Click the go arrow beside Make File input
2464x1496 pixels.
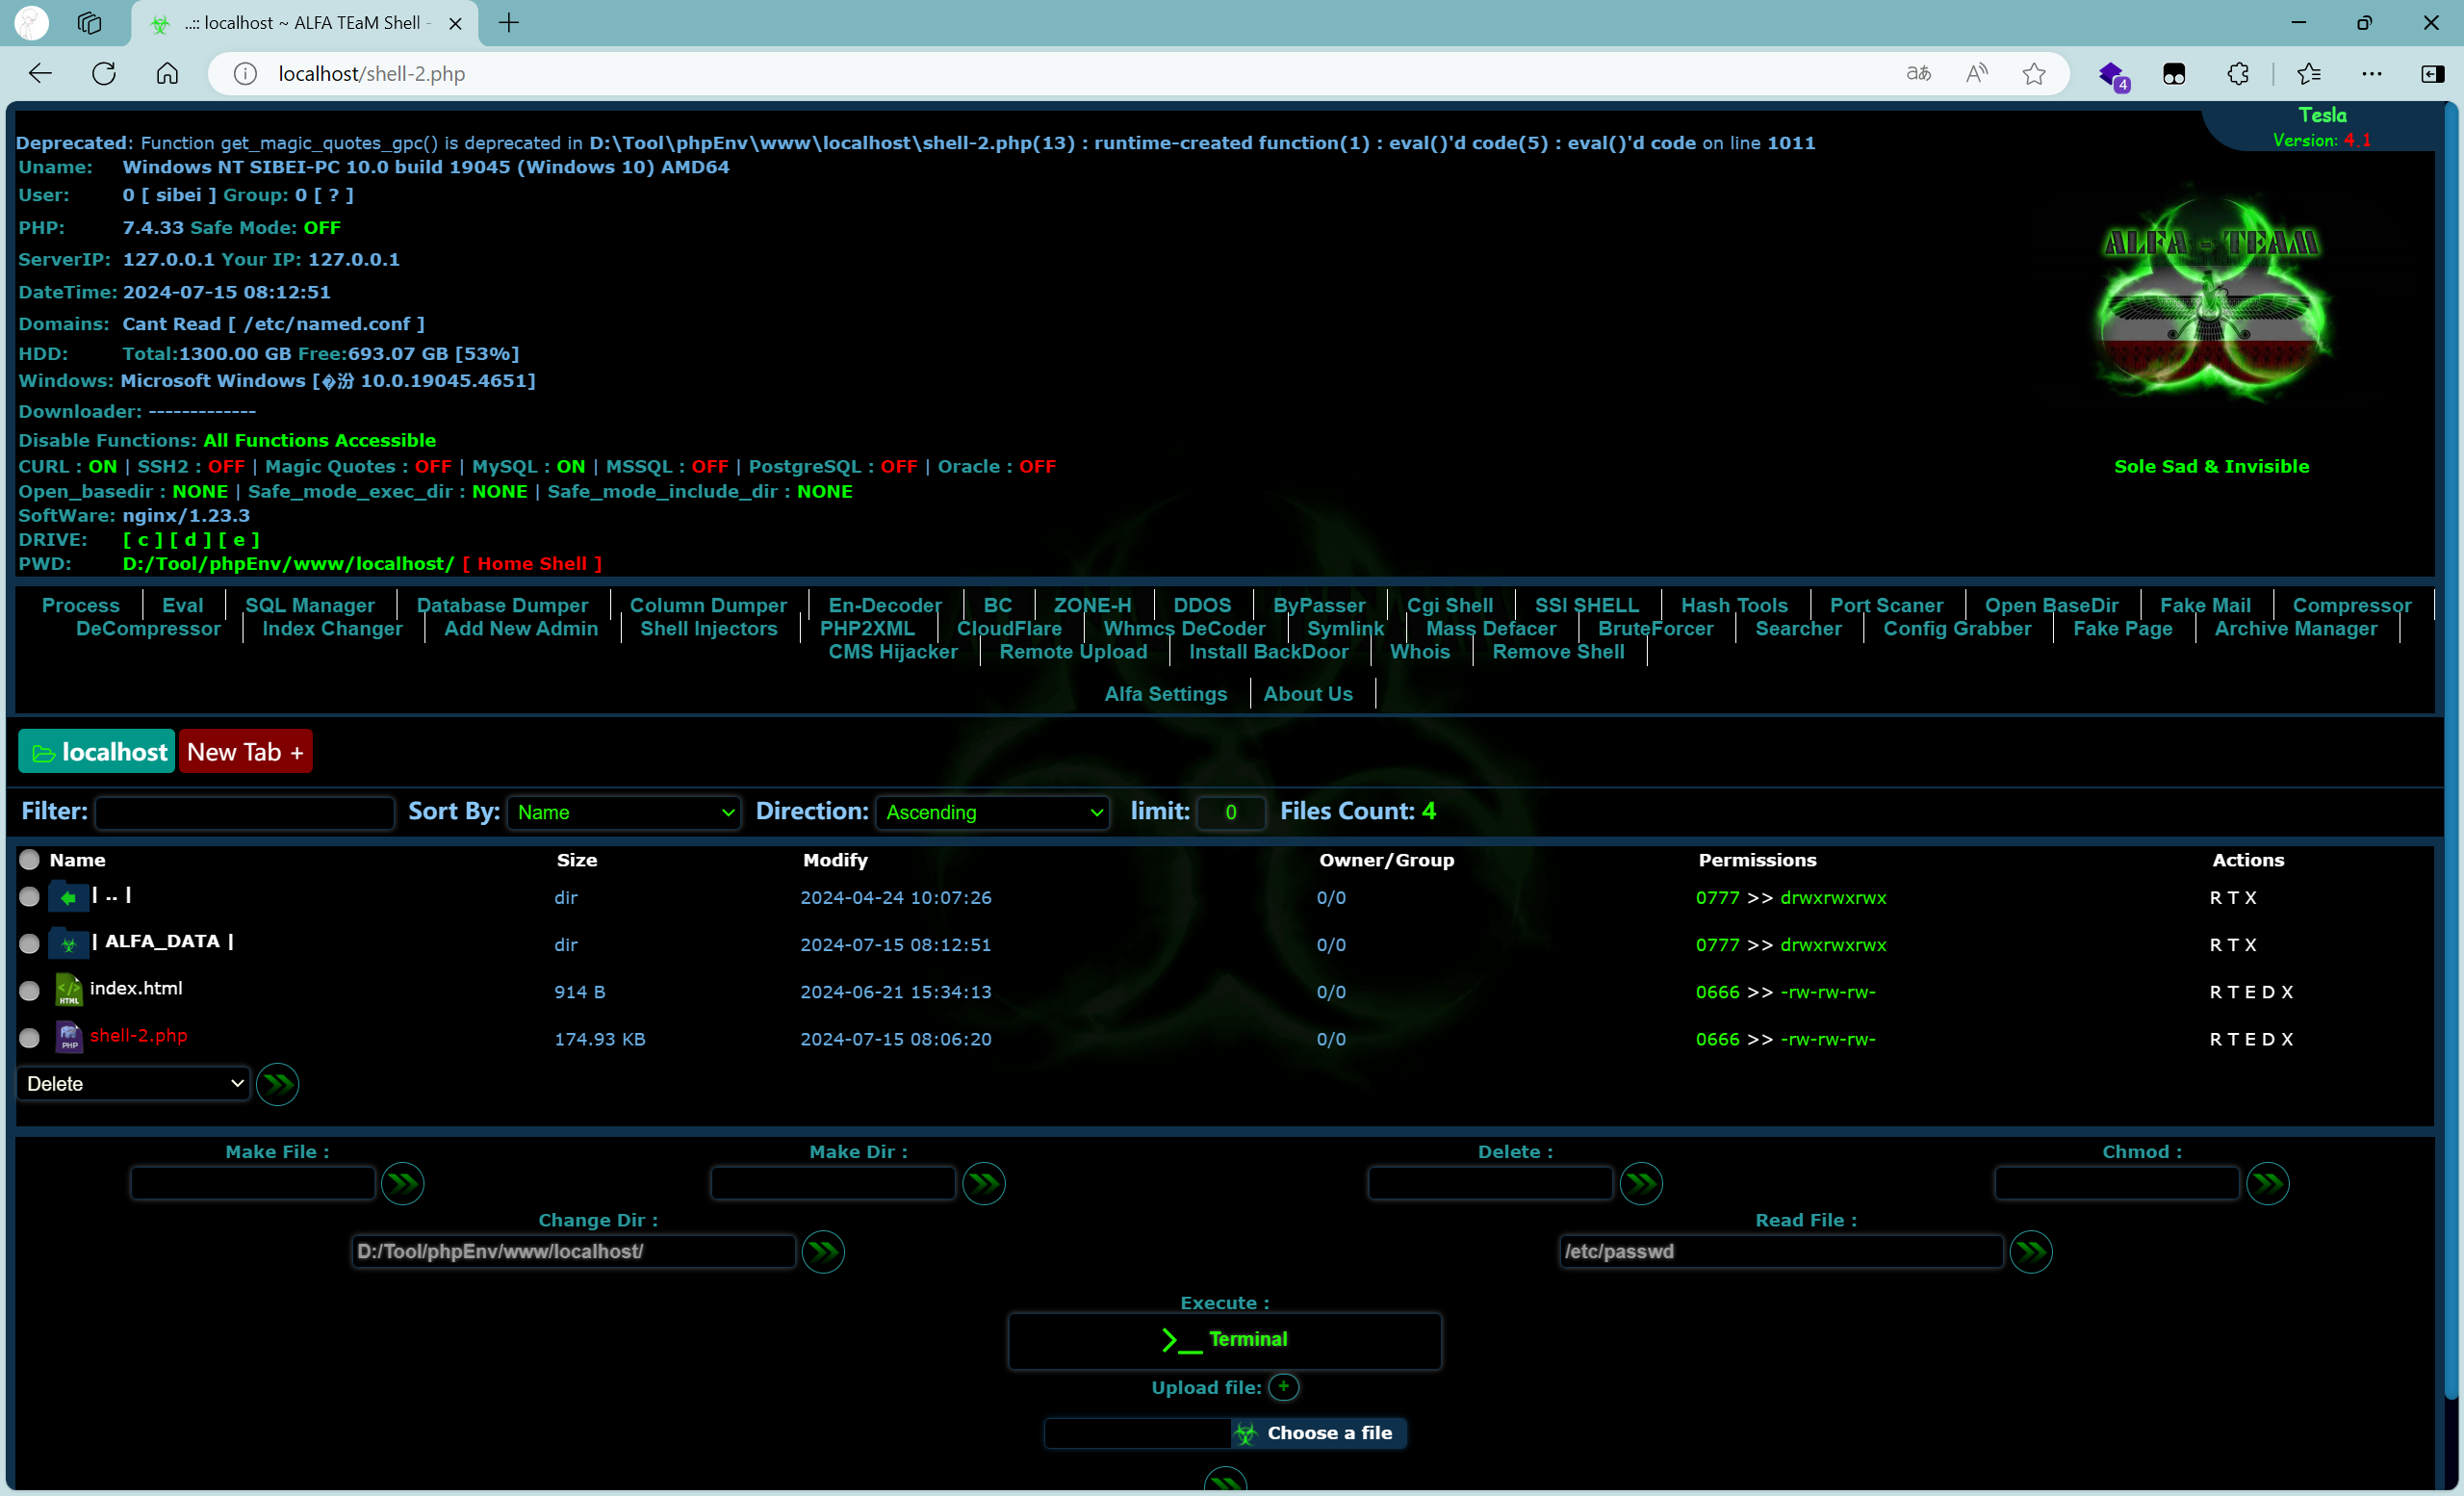pos(402,1183)
